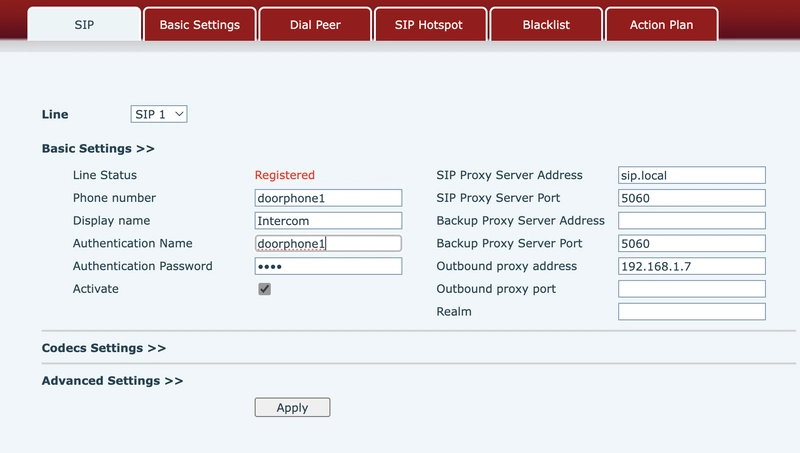Click the empty Backup Proxy Server Address field
800x453 pixels.
coord(692,221)
